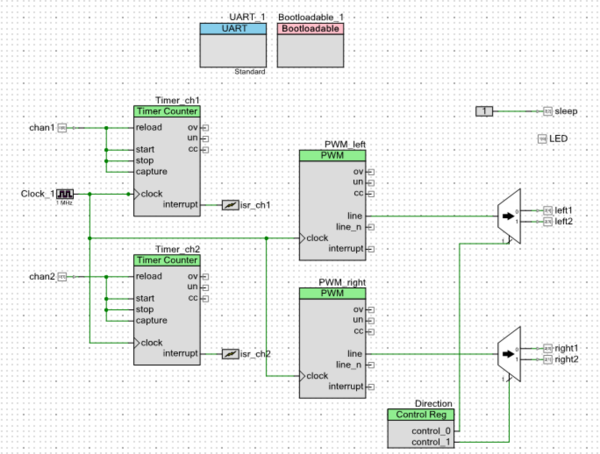Click the isr_ch2 interrupt icon
600x454 pixels.
(230, 354)
